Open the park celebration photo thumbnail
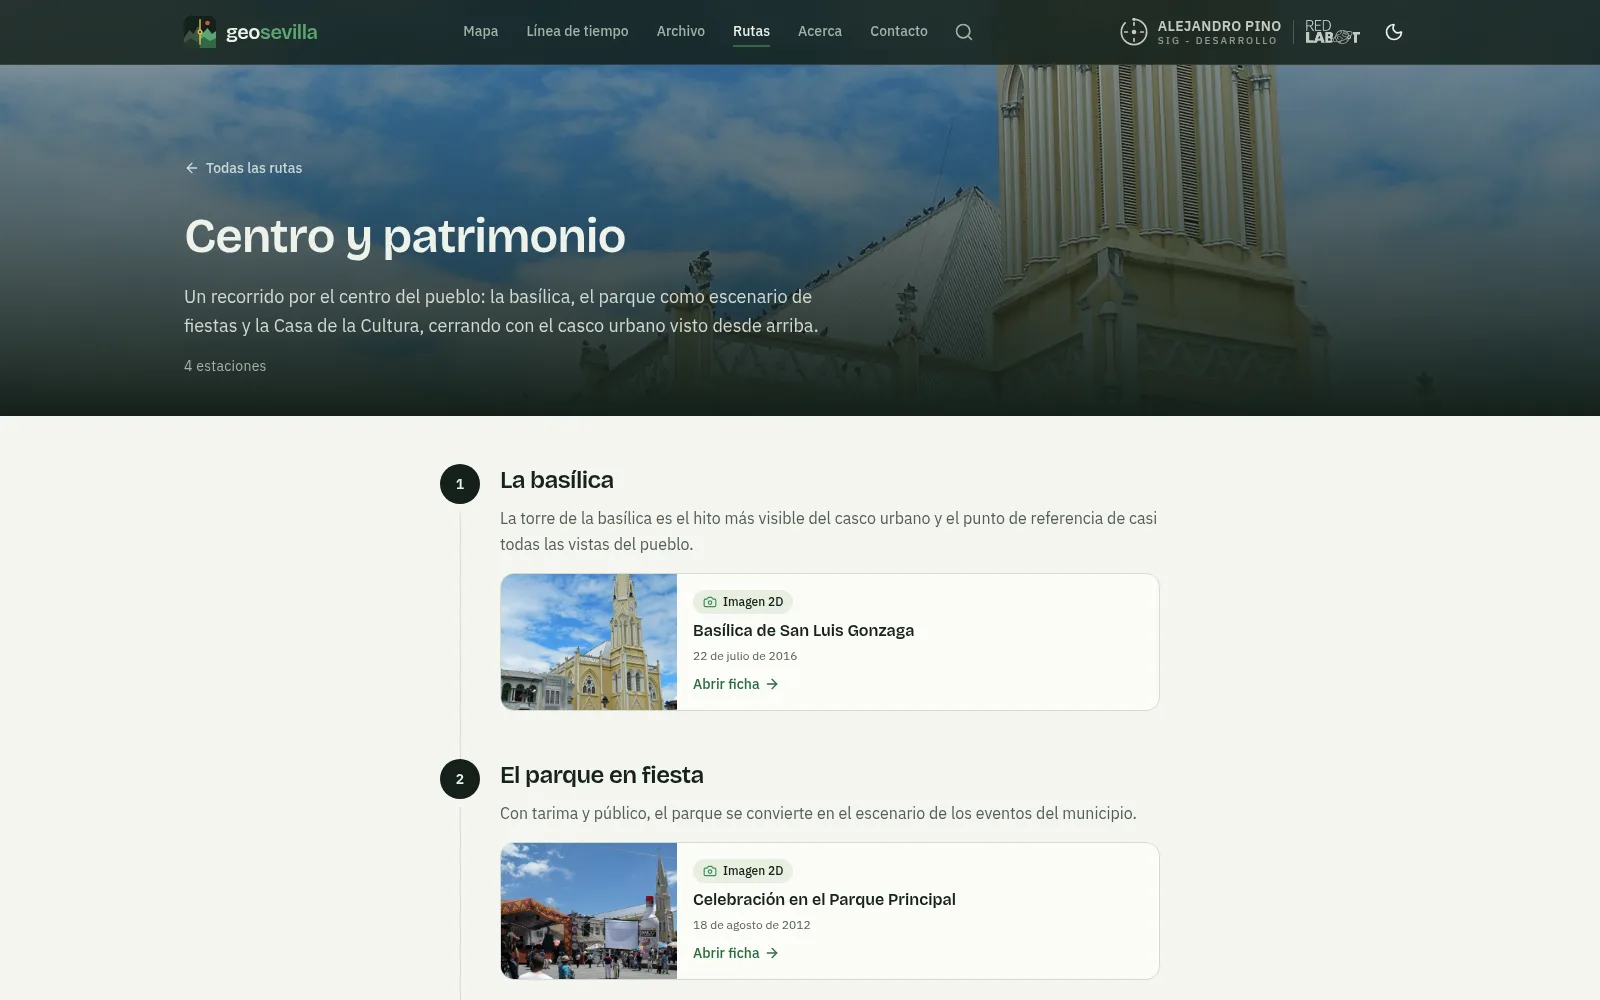The image size is (1600, 1000). click(x=589, y=911)
